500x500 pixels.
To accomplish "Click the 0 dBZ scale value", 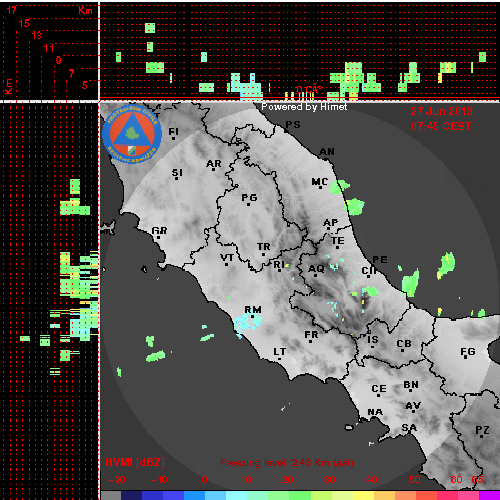I will click(204, 480).
